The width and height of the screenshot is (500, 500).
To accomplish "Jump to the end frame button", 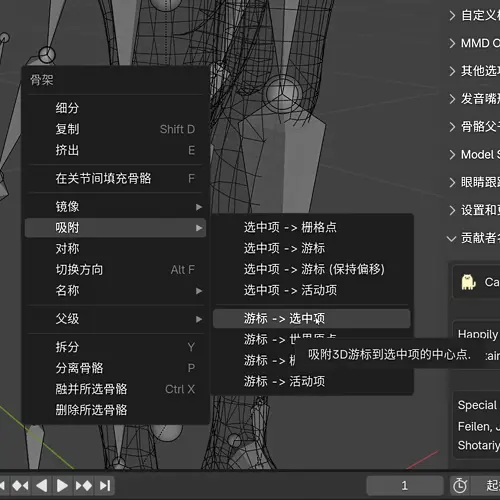I will point(105,486).
